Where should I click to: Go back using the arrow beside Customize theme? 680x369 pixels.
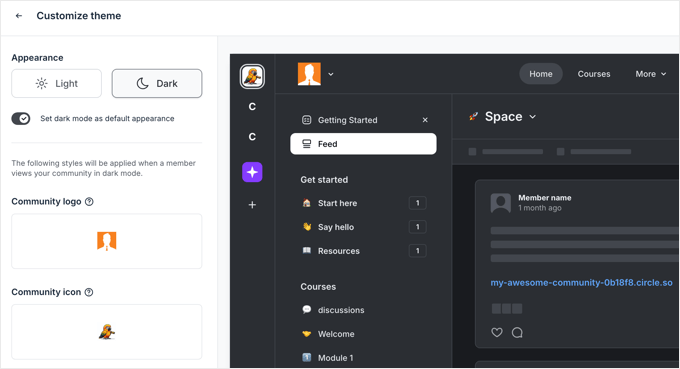click(x=19, y=16)
